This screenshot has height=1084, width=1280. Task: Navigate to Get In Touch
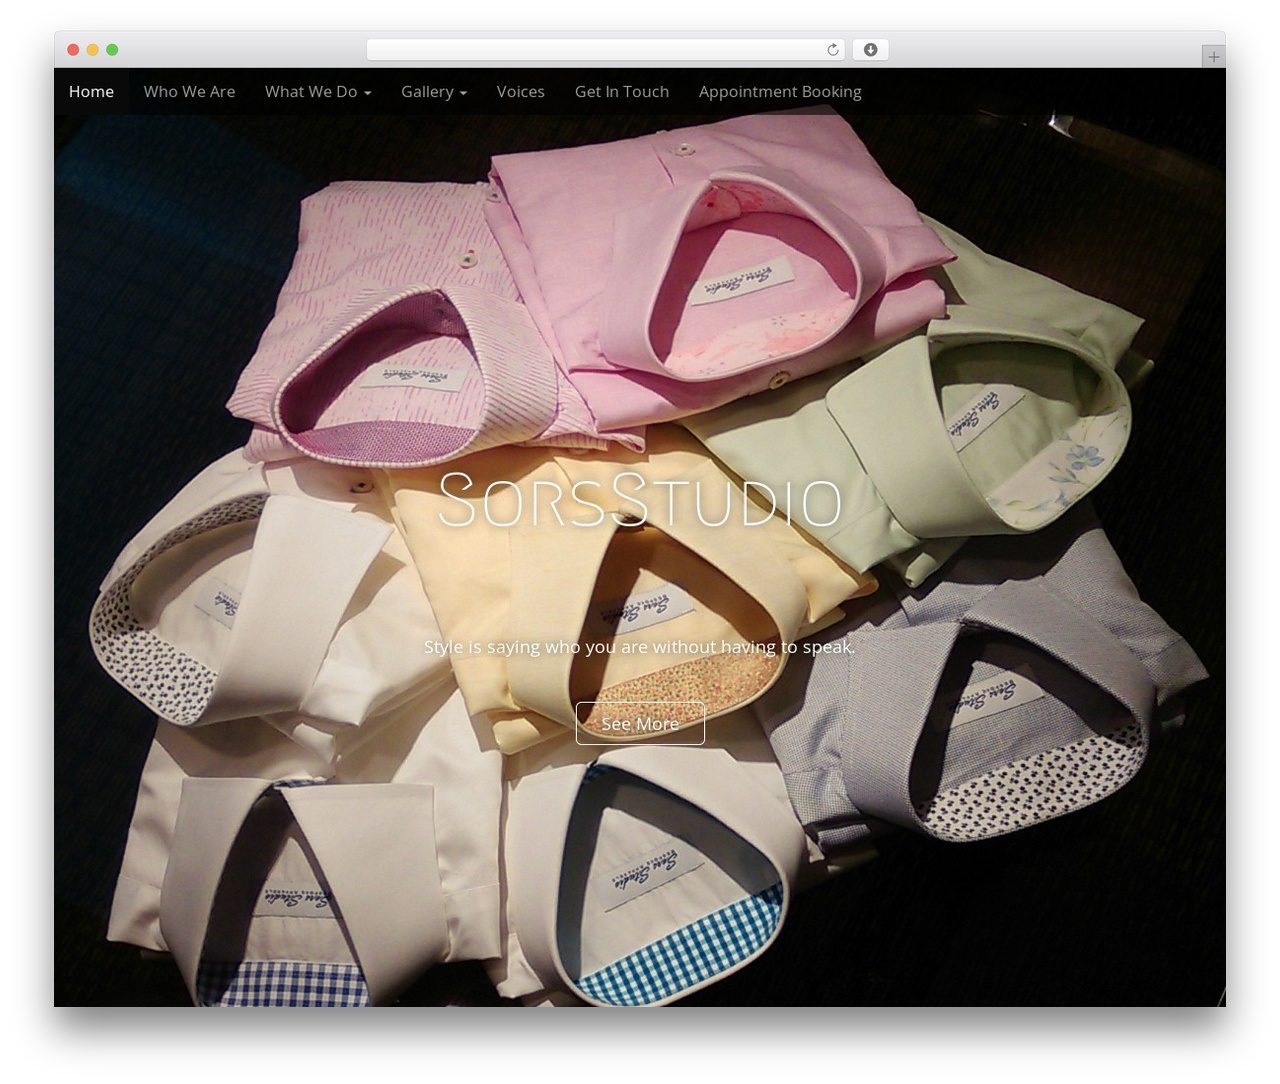click(622, 91)
